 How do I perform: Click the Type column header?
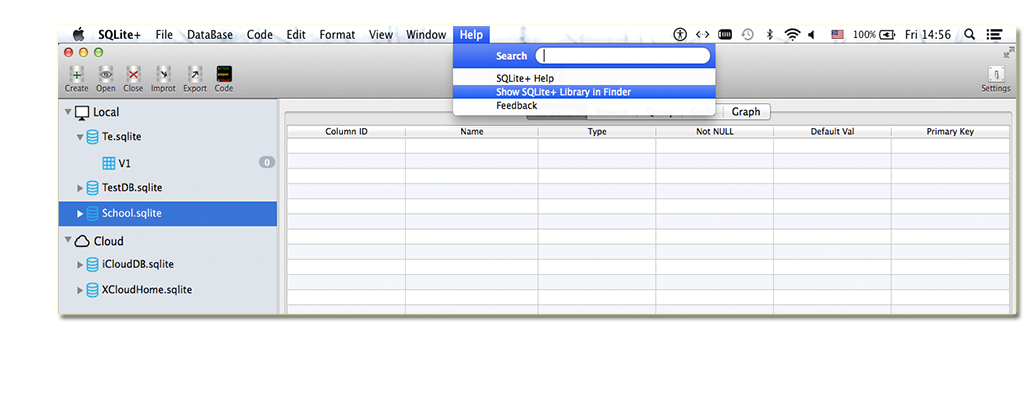pos(597,131)
